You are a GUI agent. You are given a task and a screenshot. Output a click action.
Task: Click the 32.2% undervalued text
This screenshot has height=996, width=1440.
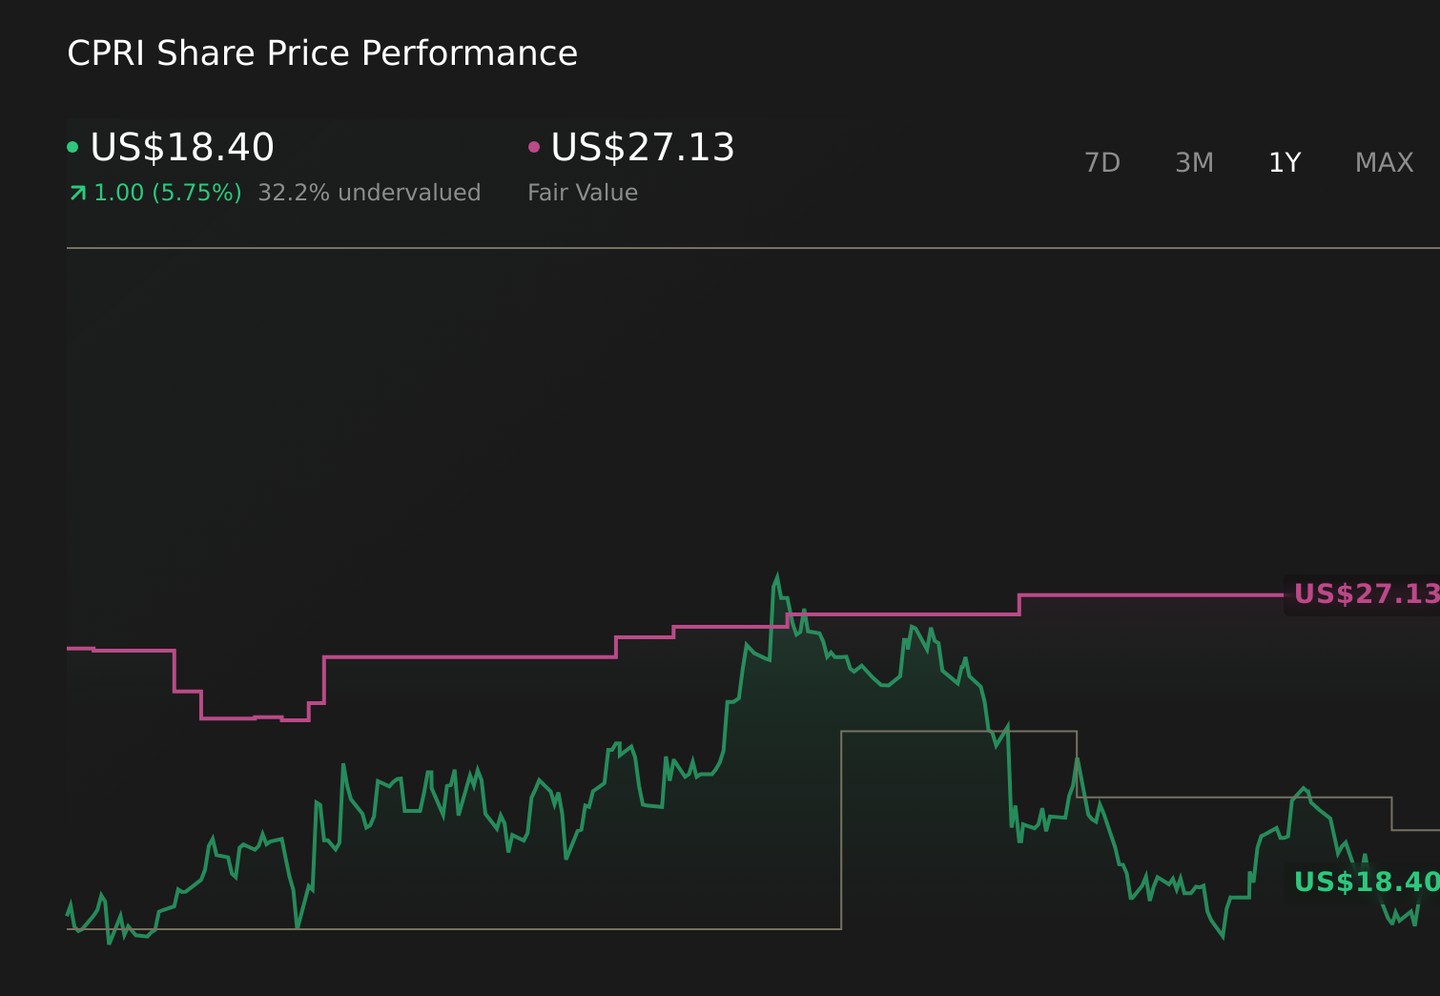(x=369, y=192)
